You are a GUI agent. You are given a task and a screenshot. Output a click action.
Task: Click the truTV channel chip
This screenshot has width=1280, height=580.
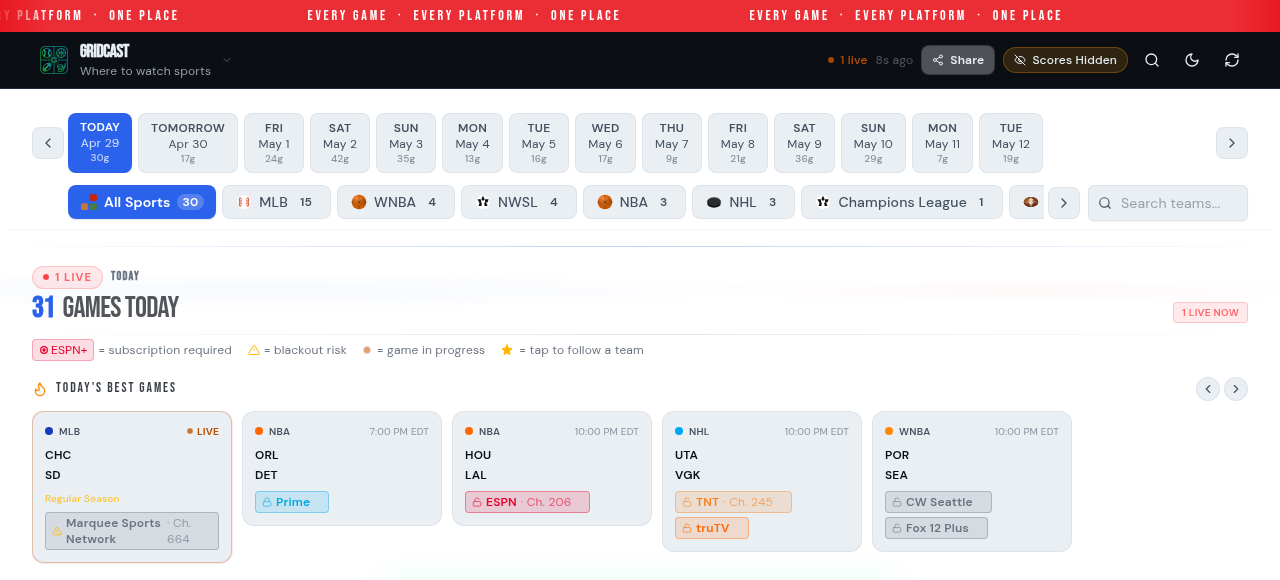coord(712,528)
